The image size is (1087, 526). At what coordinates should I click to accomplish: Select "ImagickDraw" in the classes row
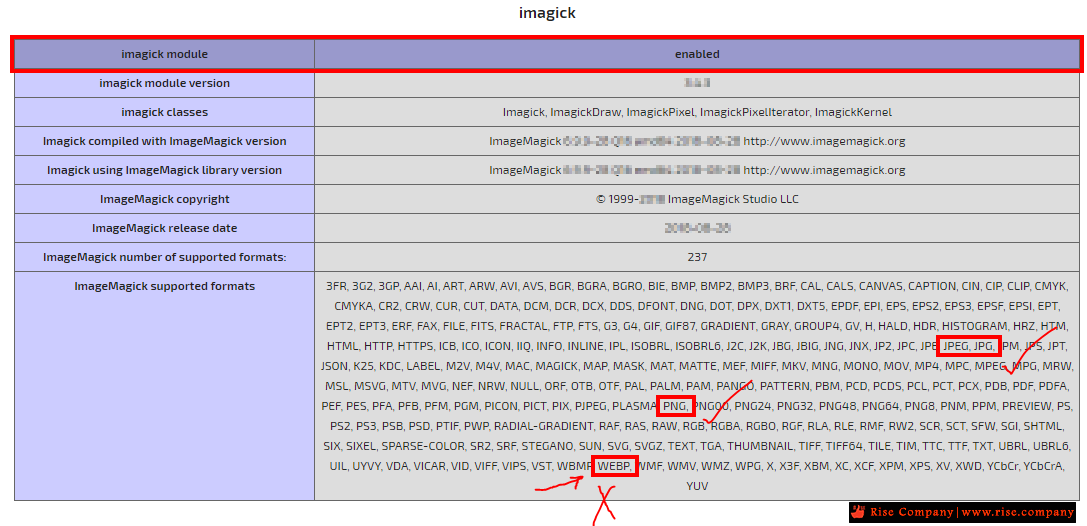(x=586, y=112)
